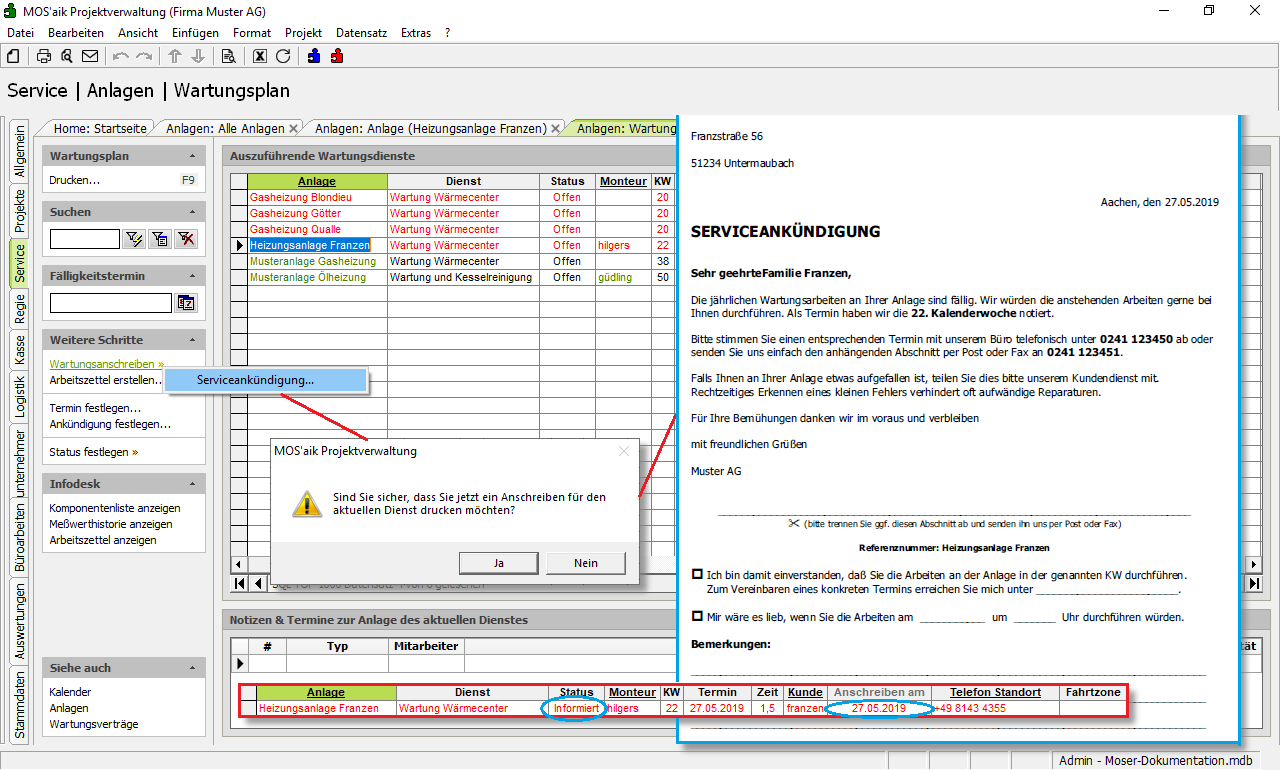Click the Excel export toolbar icon
Viewport: 1280px width, 770px height.
(x=260, y=56)
